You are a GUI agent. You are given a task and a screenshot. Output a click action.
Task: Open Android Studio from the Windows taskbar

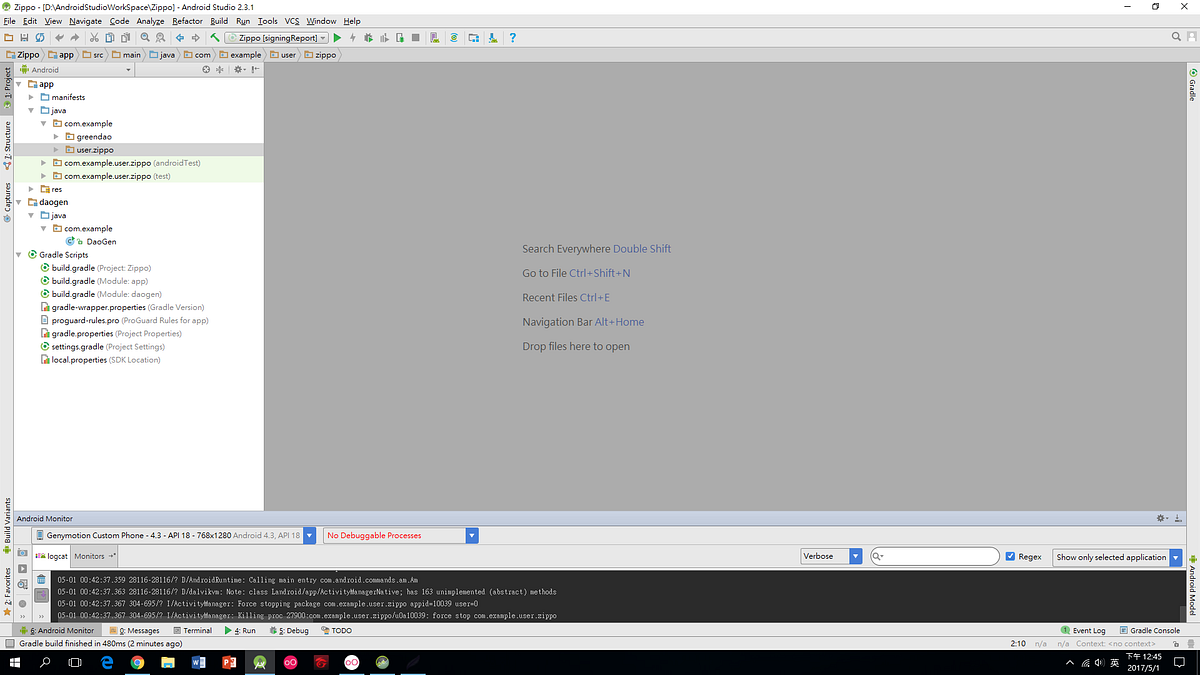coord(259,662)
